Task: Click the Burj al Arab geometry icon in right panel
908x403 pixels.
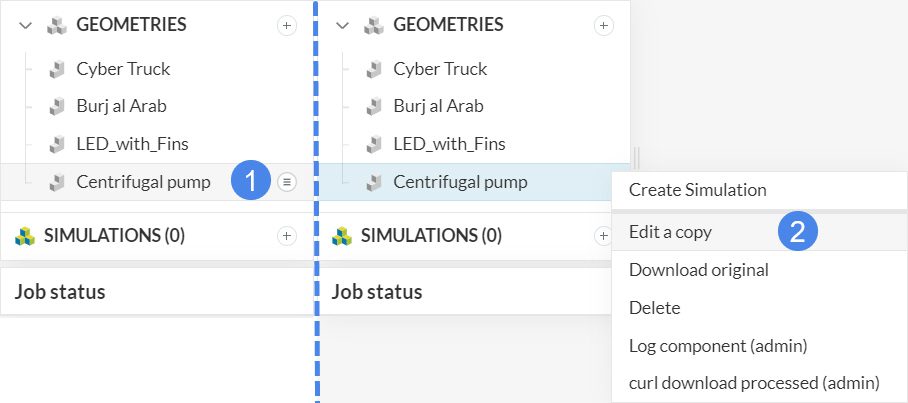Action: click(374, 106)
